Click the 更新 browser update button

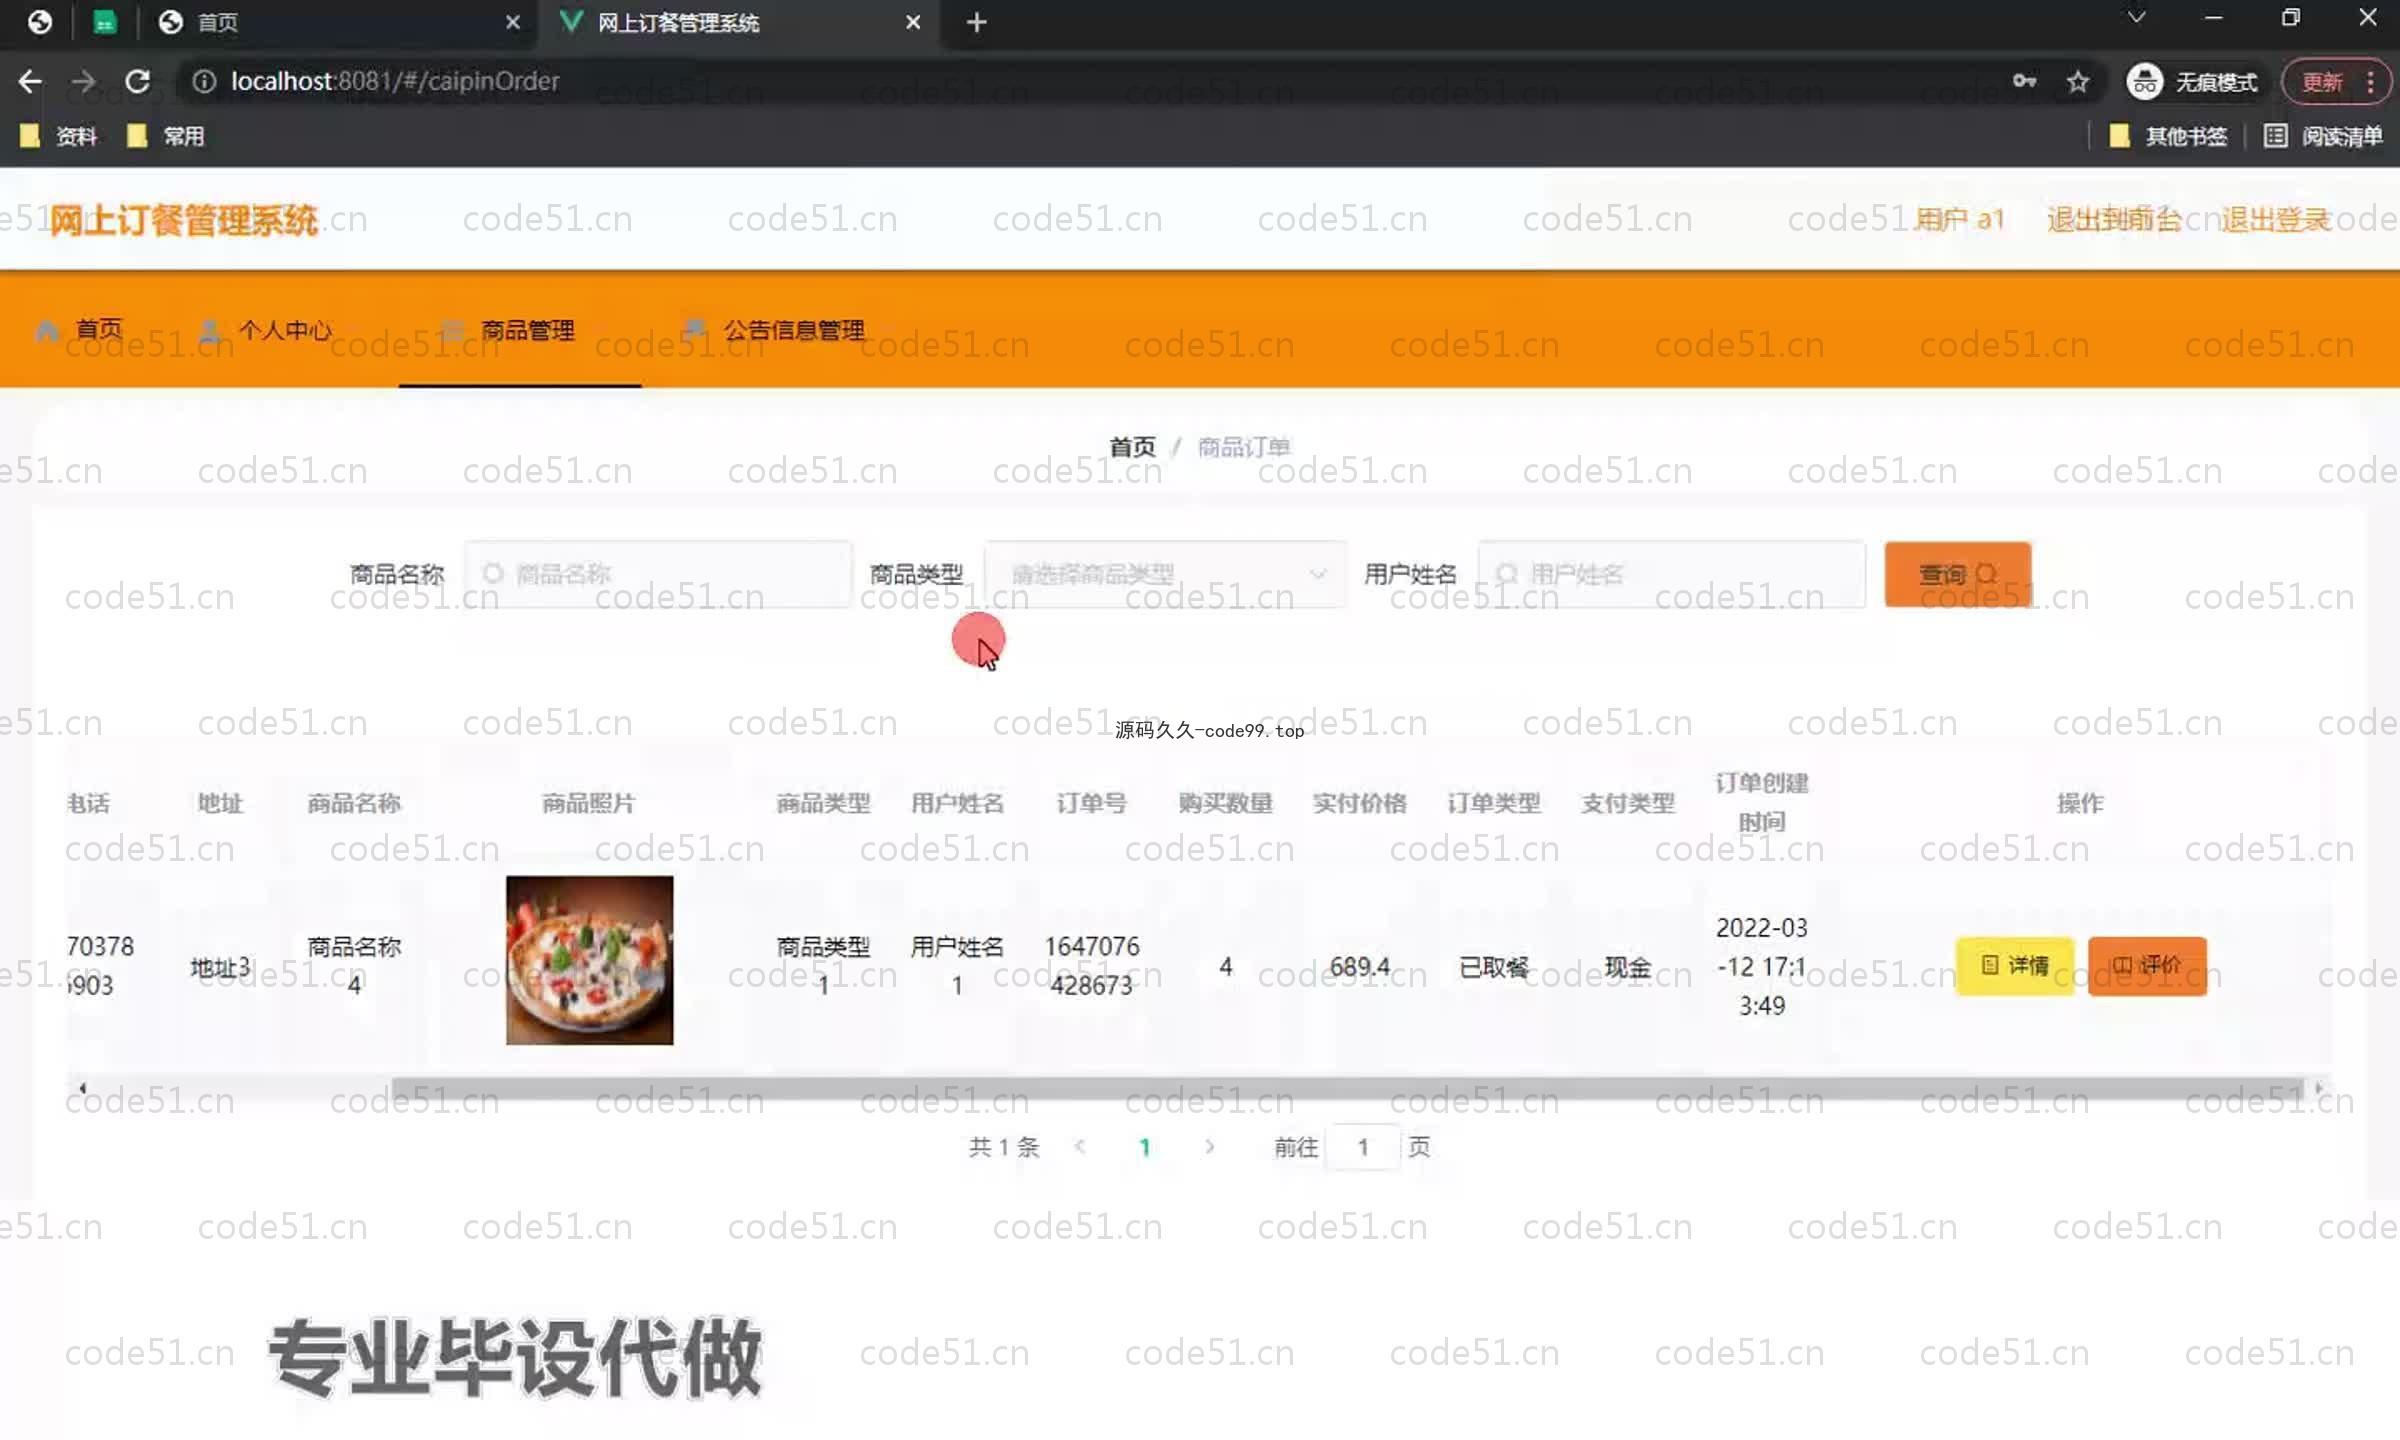[2322, 81]
